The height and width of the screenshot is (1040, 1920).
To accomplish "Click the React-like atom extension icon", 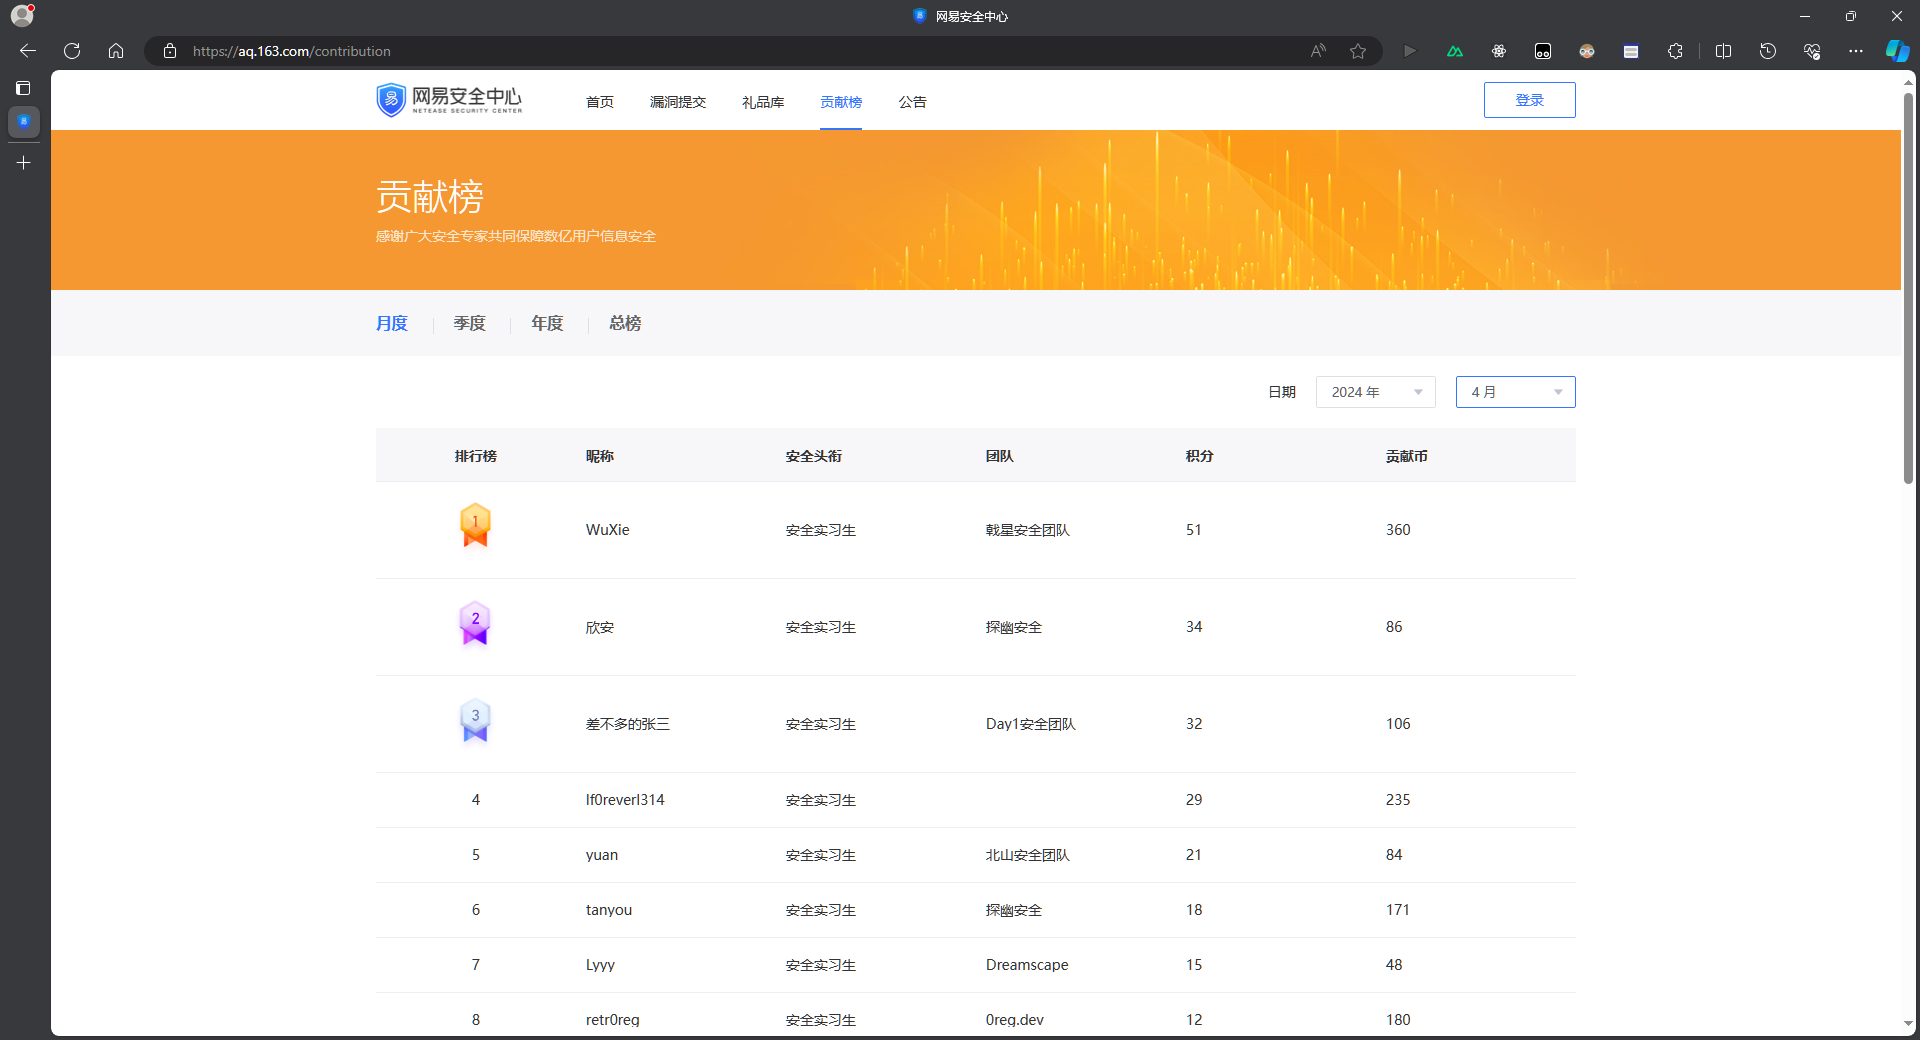I will coord(1499,51).
